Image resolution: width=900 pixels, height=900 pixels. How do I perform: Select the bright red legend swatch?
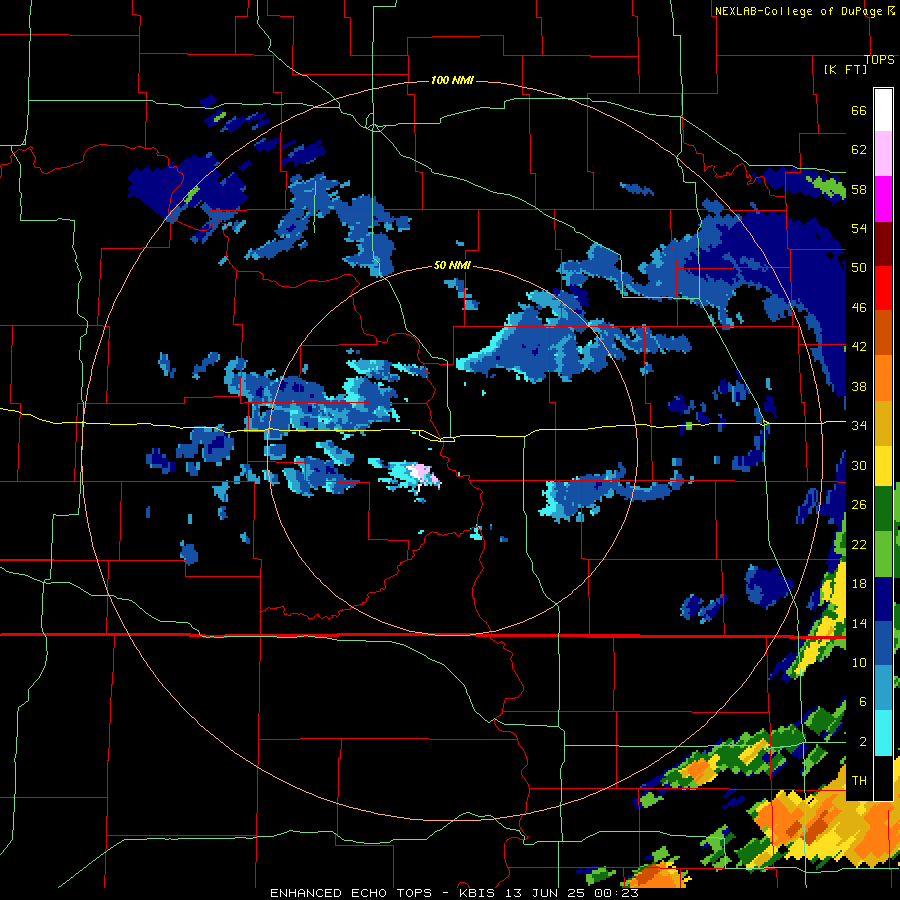(x=883, y=288)
